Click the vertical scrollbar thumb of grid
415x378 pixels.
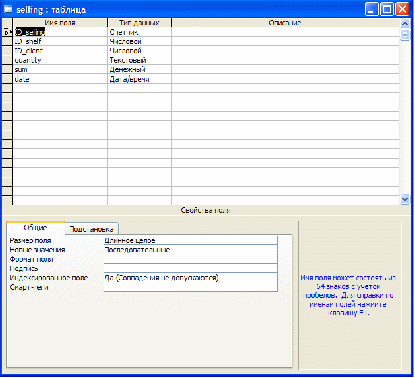pos(405,35)
